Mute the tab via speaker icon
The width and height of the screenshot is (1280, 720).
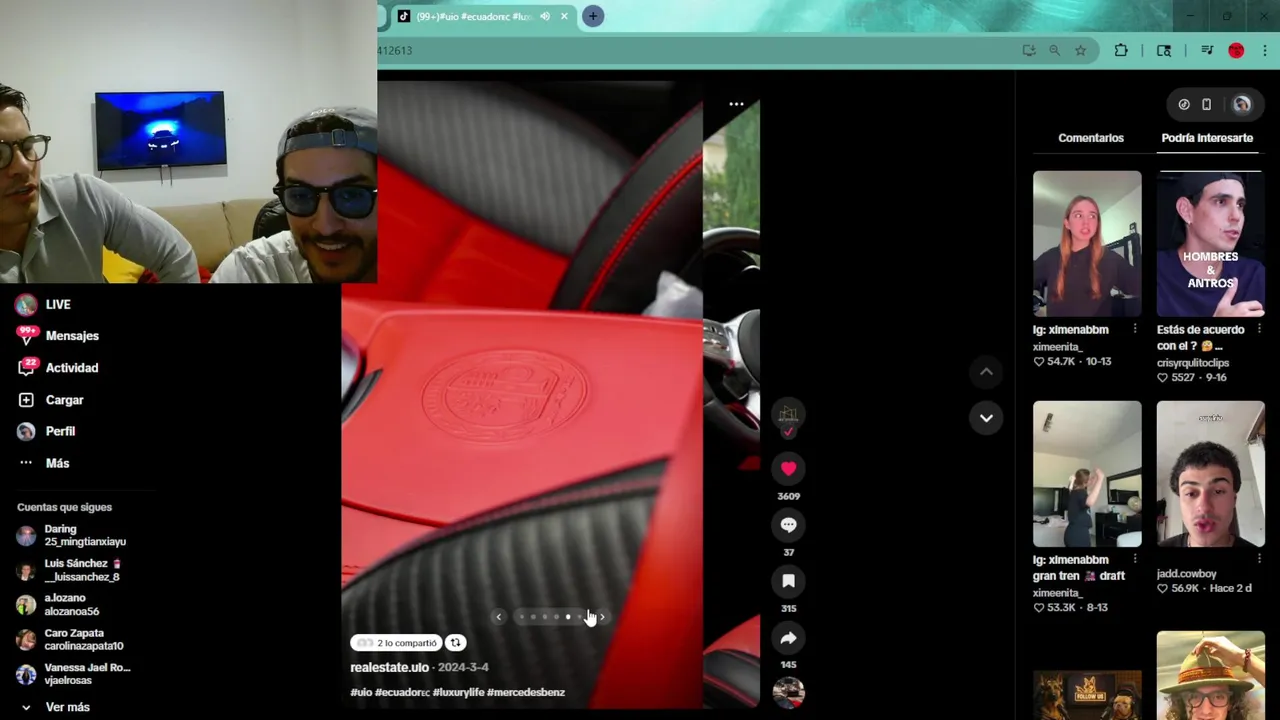click(545, 16)
